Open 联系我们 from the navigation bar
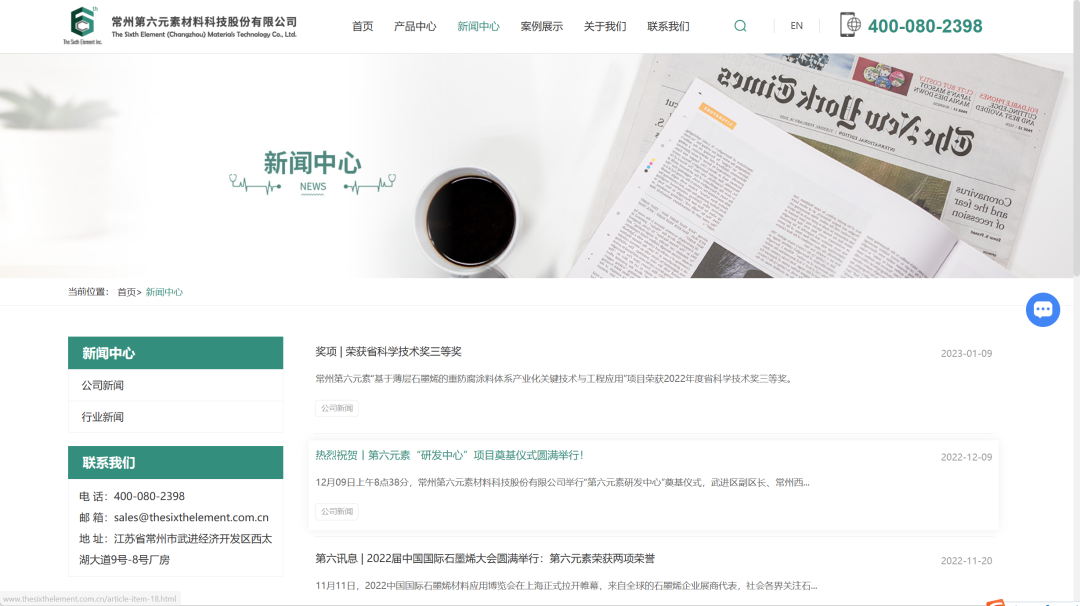The image size is (1080, 606). click(x=667, y=26)
